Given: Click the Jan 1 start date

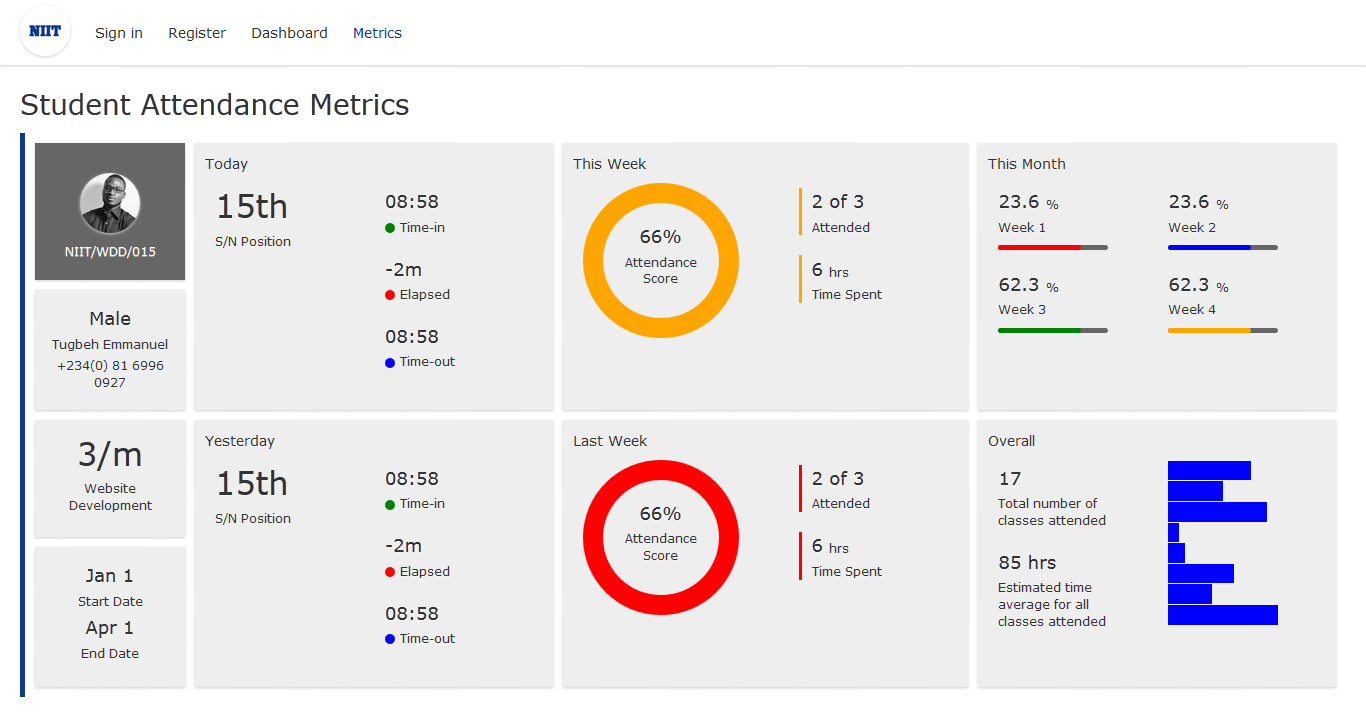Looking at the screenshot, I should pos(110,576).
